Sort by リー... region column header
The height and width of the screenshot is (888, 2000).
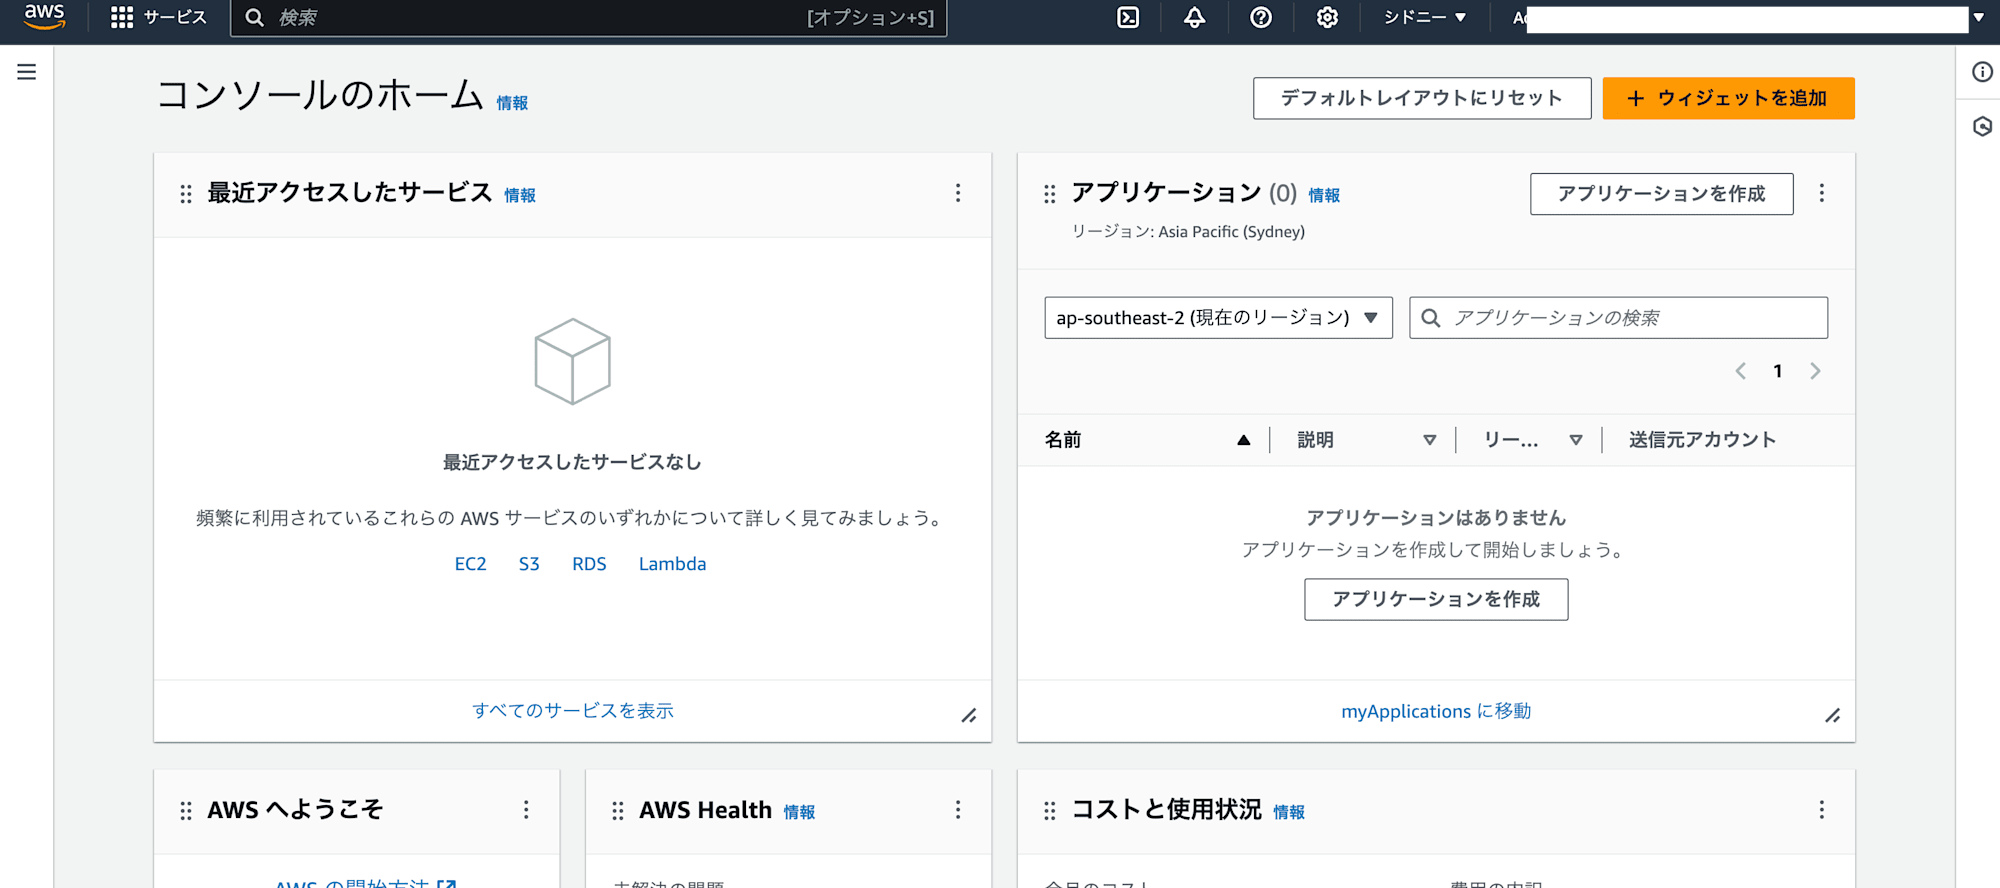pyautogui.click(x=1532, y=440)
